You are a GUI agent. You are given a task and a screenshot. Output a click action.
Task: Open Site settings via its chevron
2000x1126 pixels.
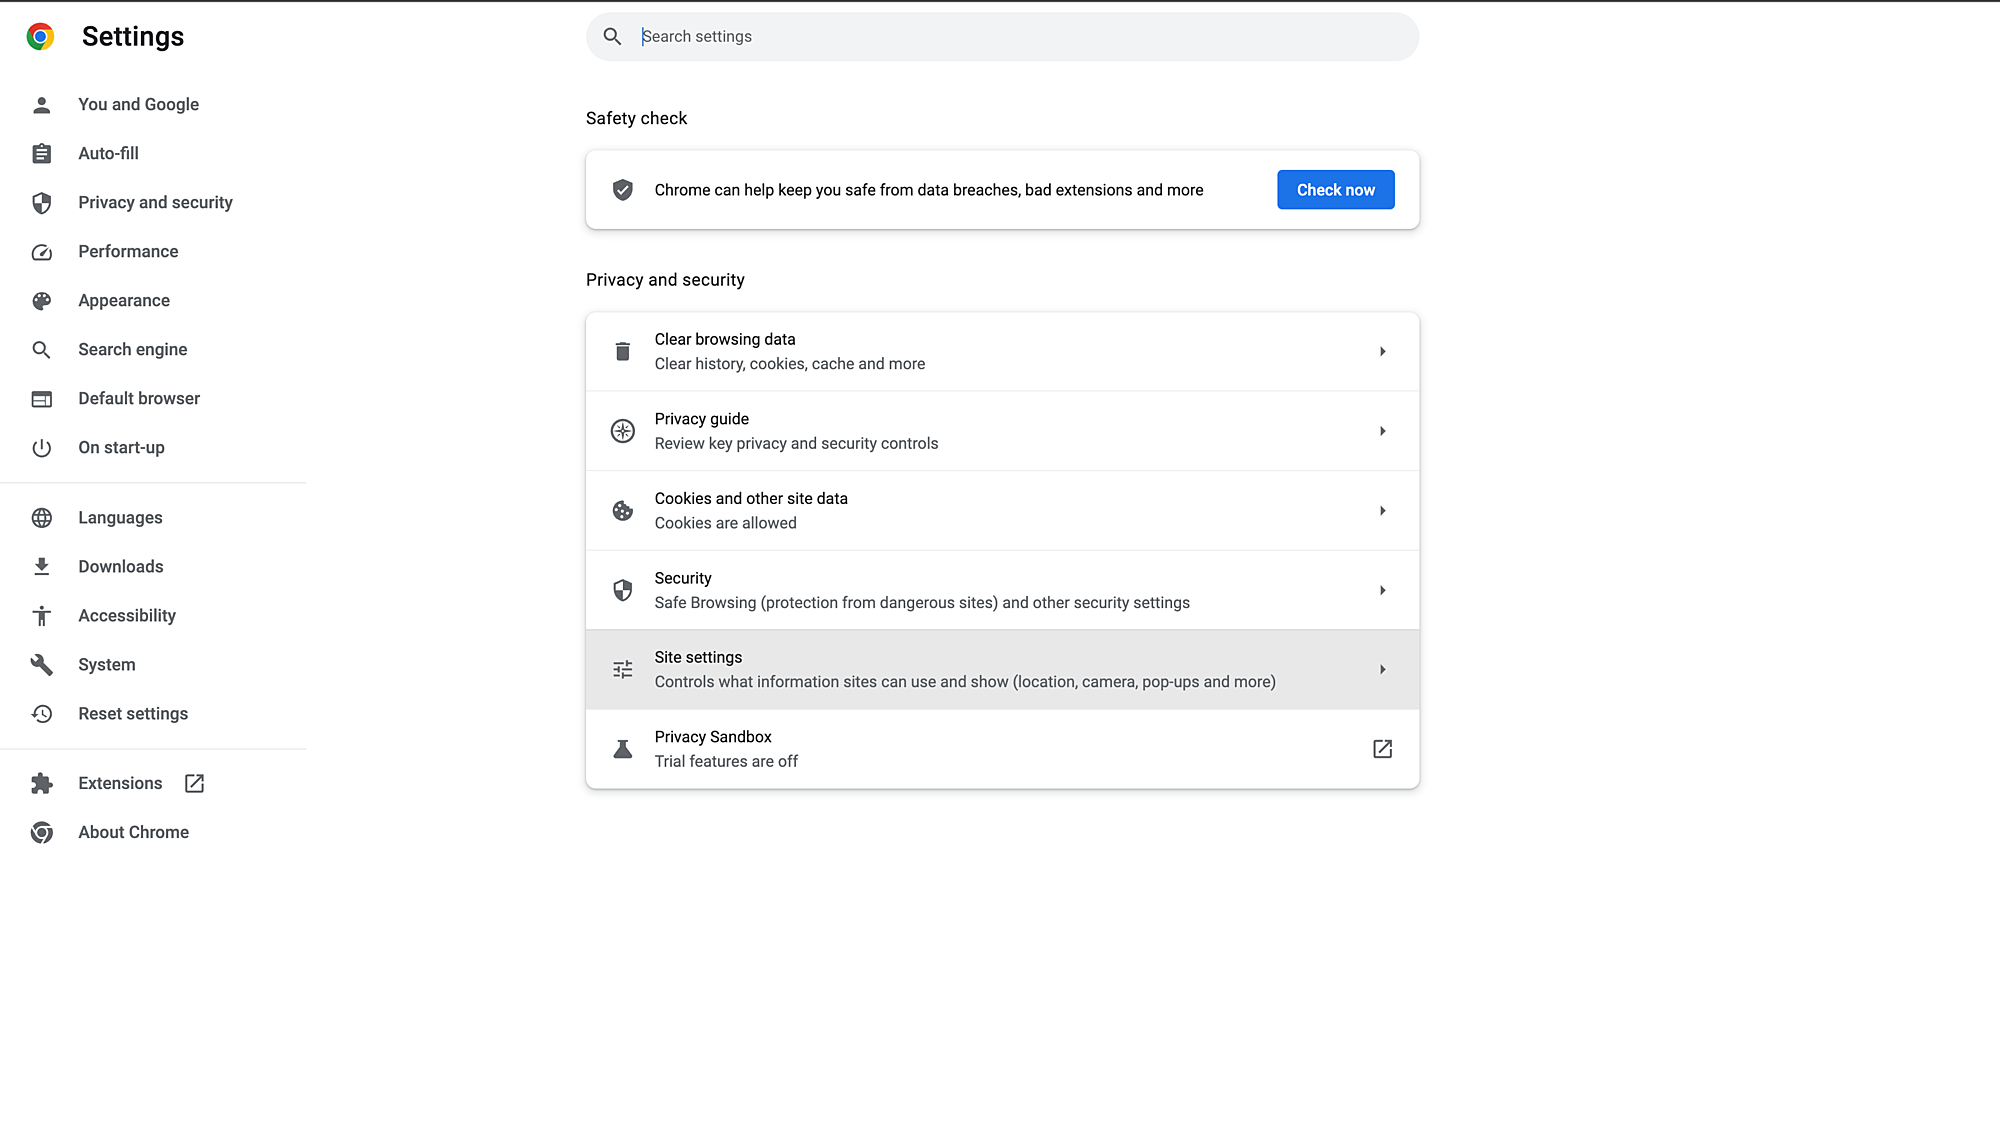tap(1382, 670)
